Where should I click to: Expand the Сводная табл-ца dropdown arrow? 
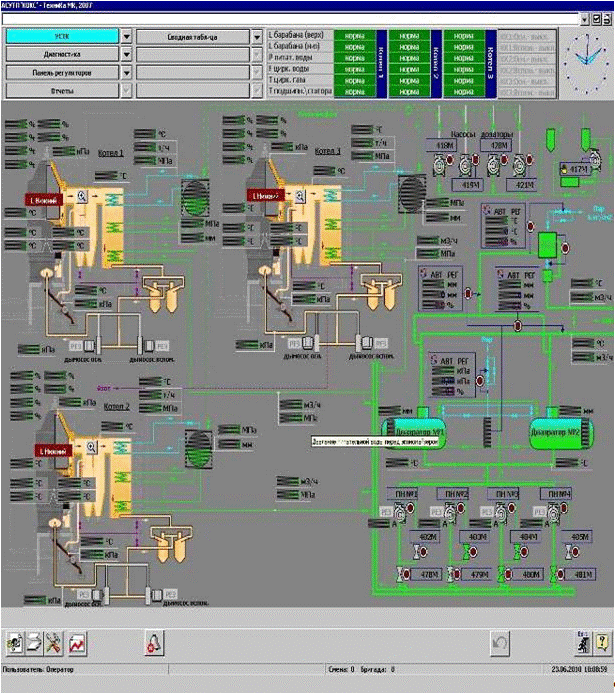click(x=256, y=36)
